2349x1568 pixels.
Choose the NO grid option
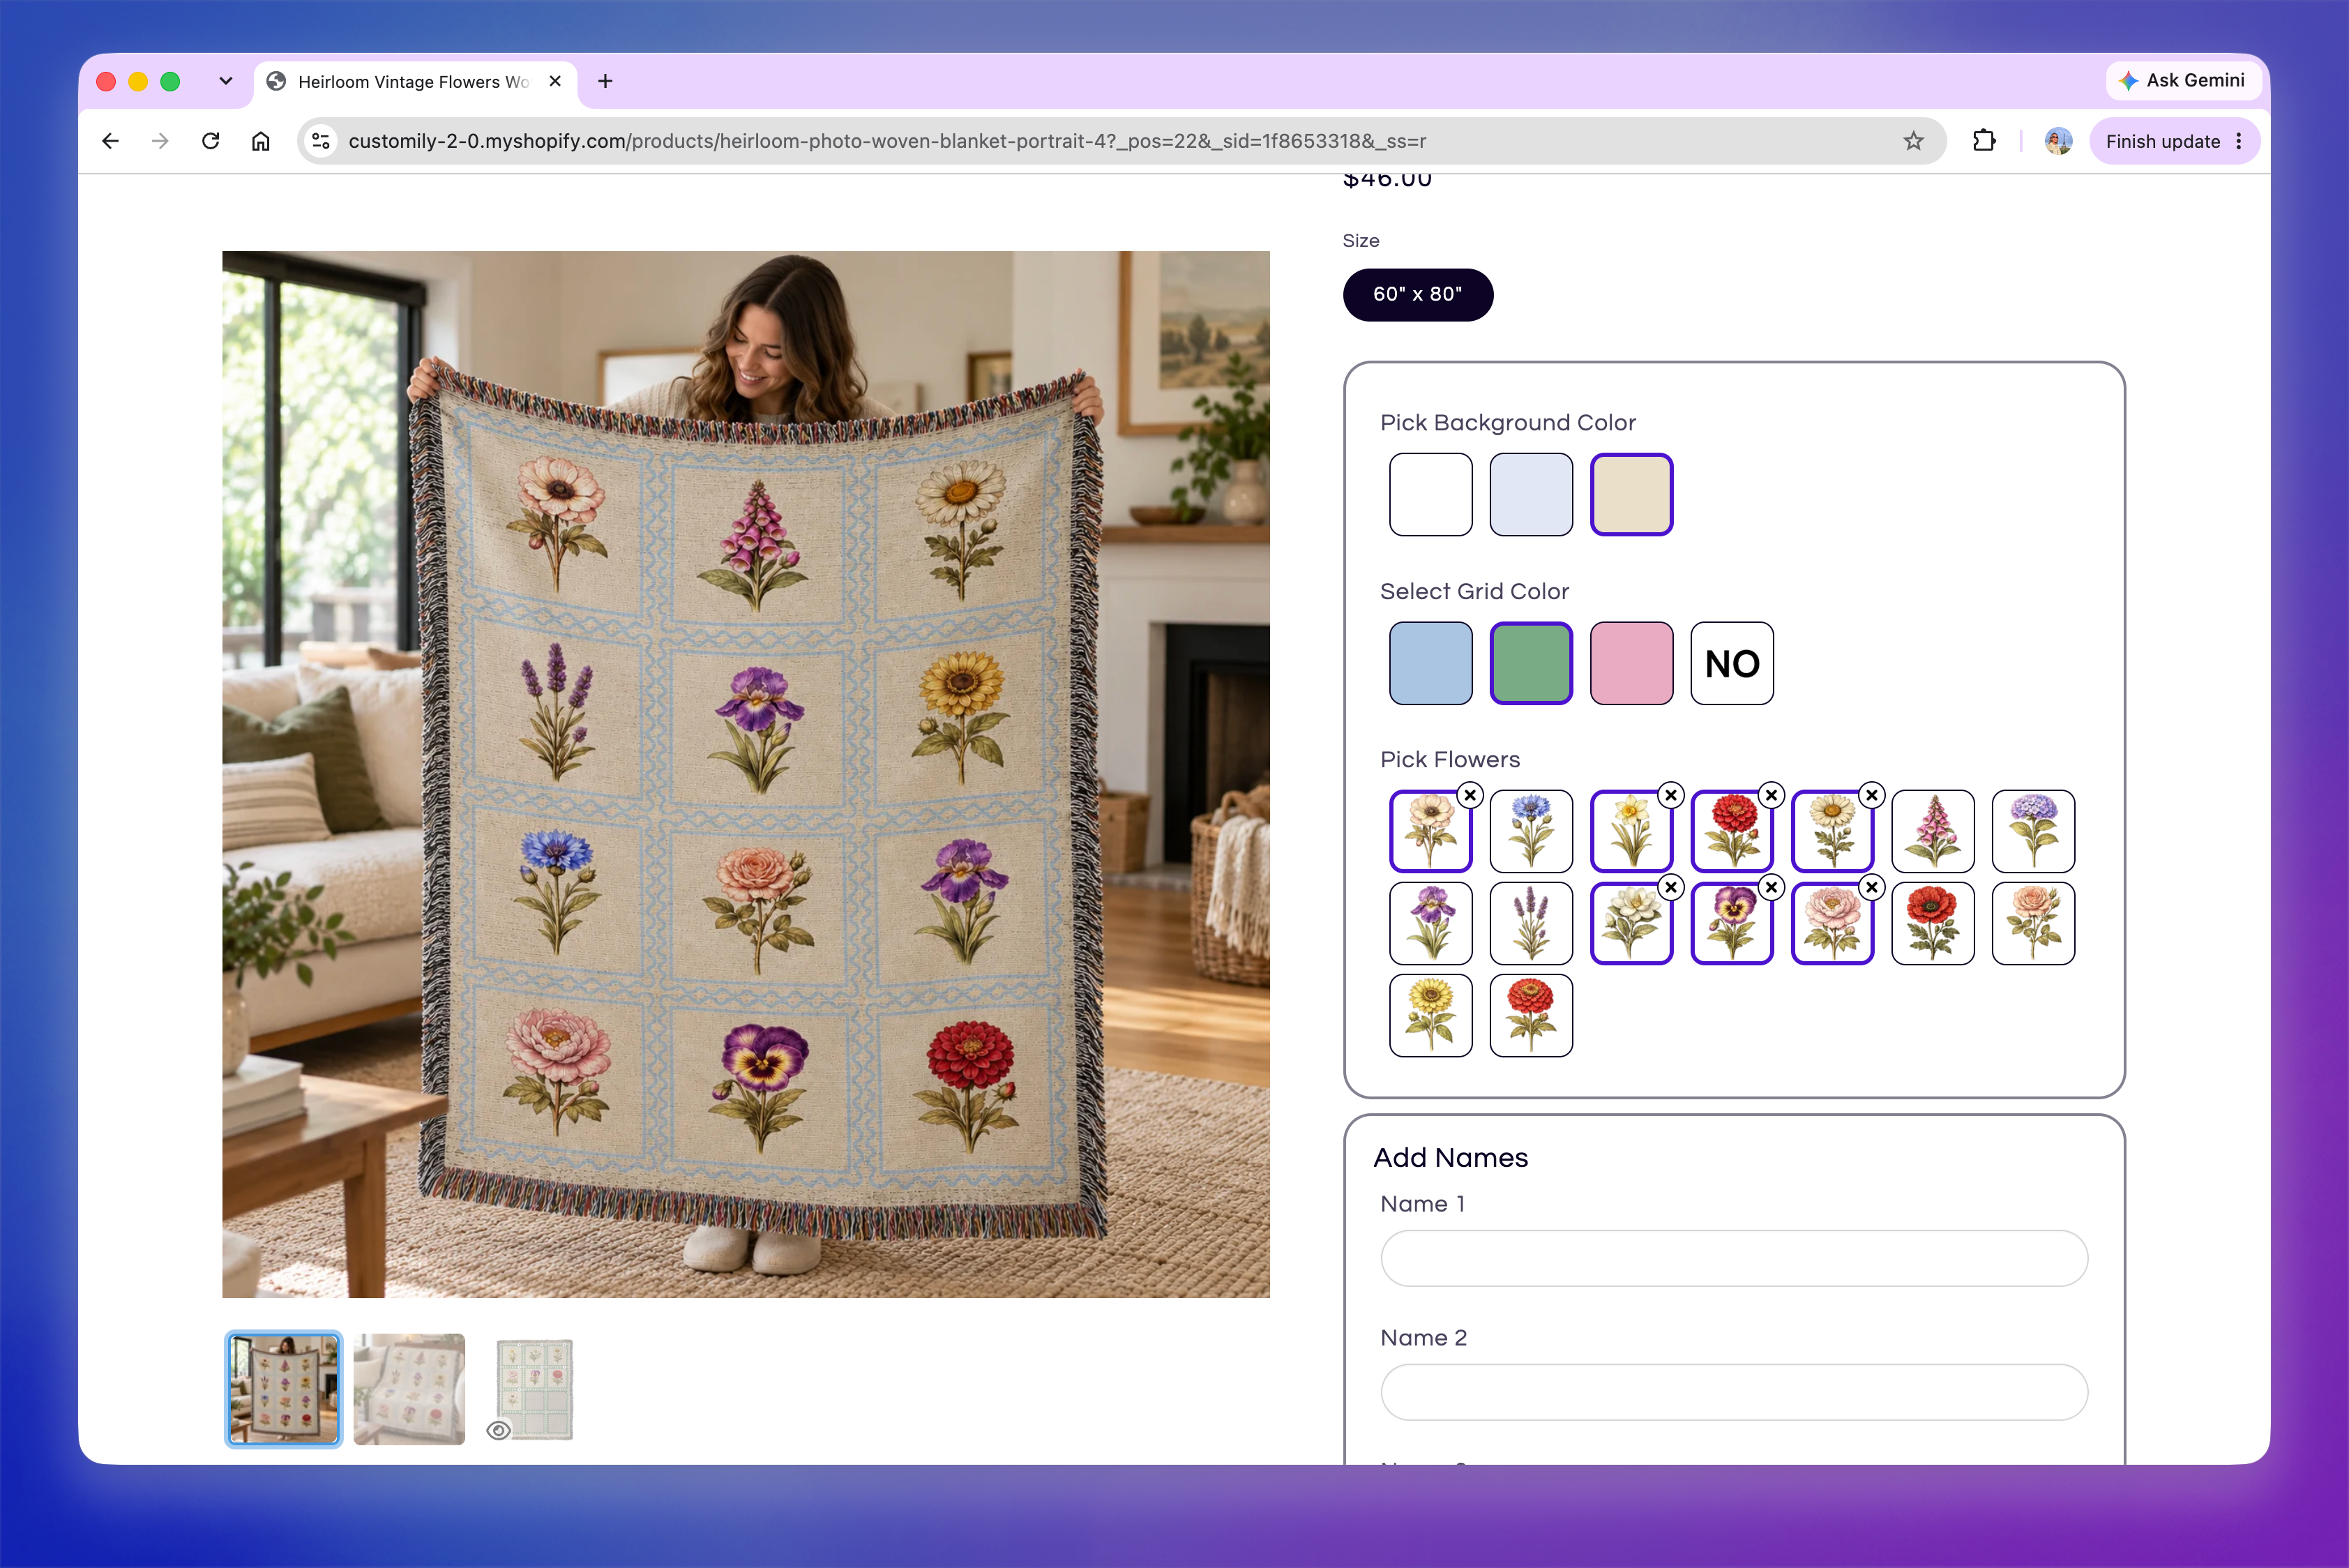click(1732, 663)
